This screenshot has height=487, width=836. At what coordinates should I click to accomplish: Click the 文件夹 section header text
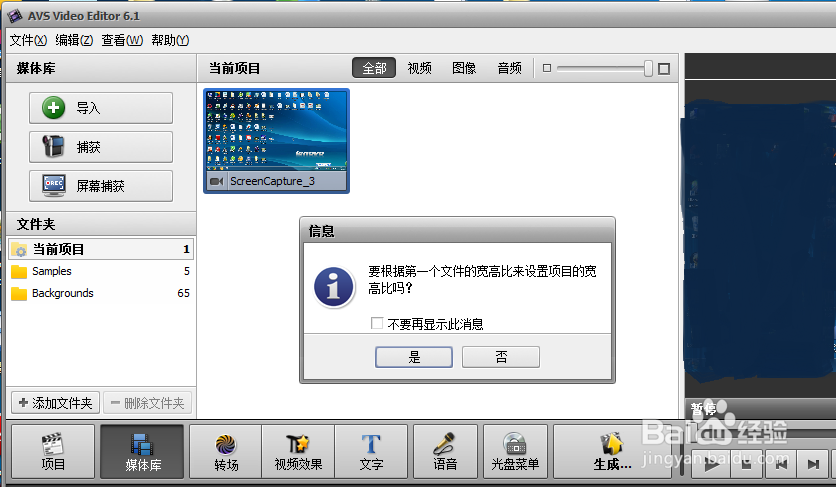click(x=36, y=224)
